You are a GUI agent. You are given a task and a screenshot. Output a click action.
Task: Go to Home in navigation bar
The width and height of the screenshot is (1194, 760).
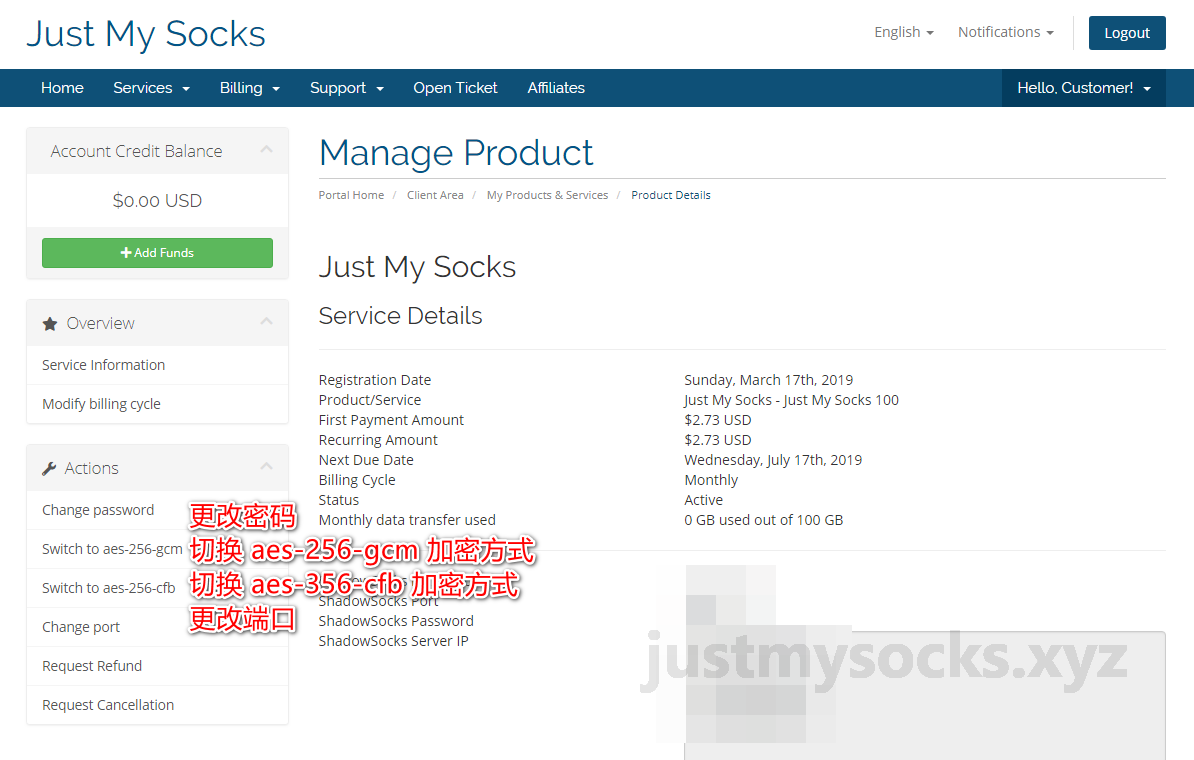(62, 88)
